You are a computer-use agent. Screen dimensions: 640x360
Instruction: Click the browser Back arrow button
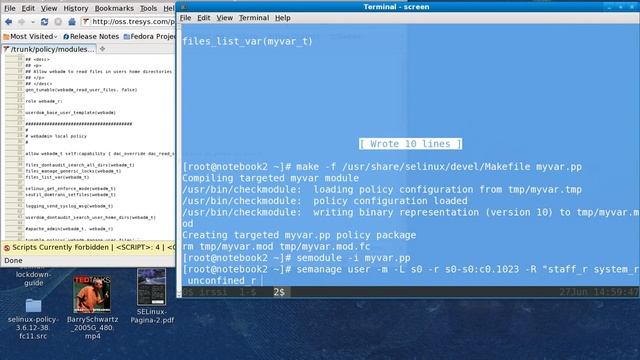click(x=9, y=22)
